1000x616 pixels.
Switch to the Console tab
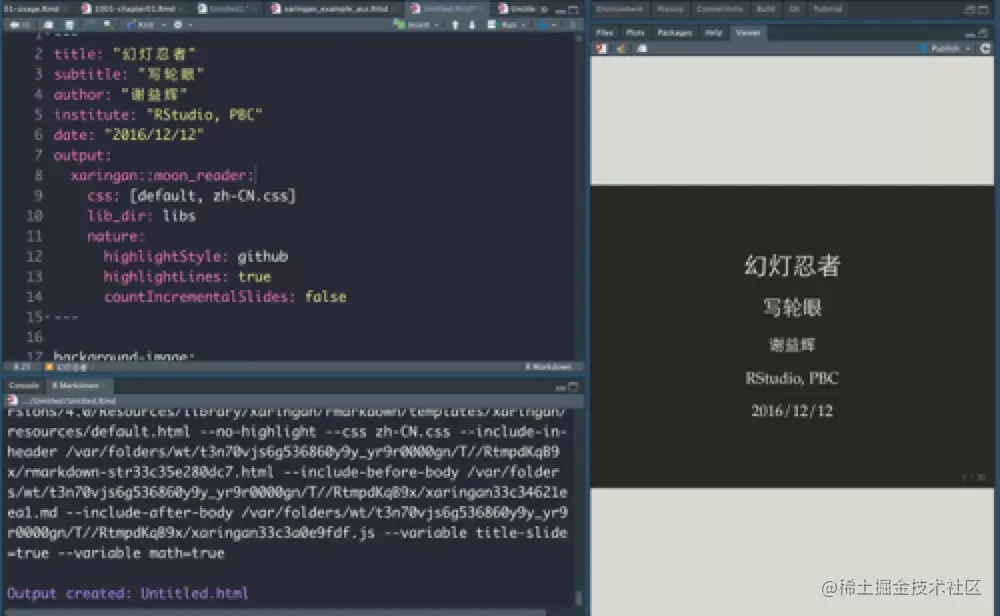click(x=24, y=385)
